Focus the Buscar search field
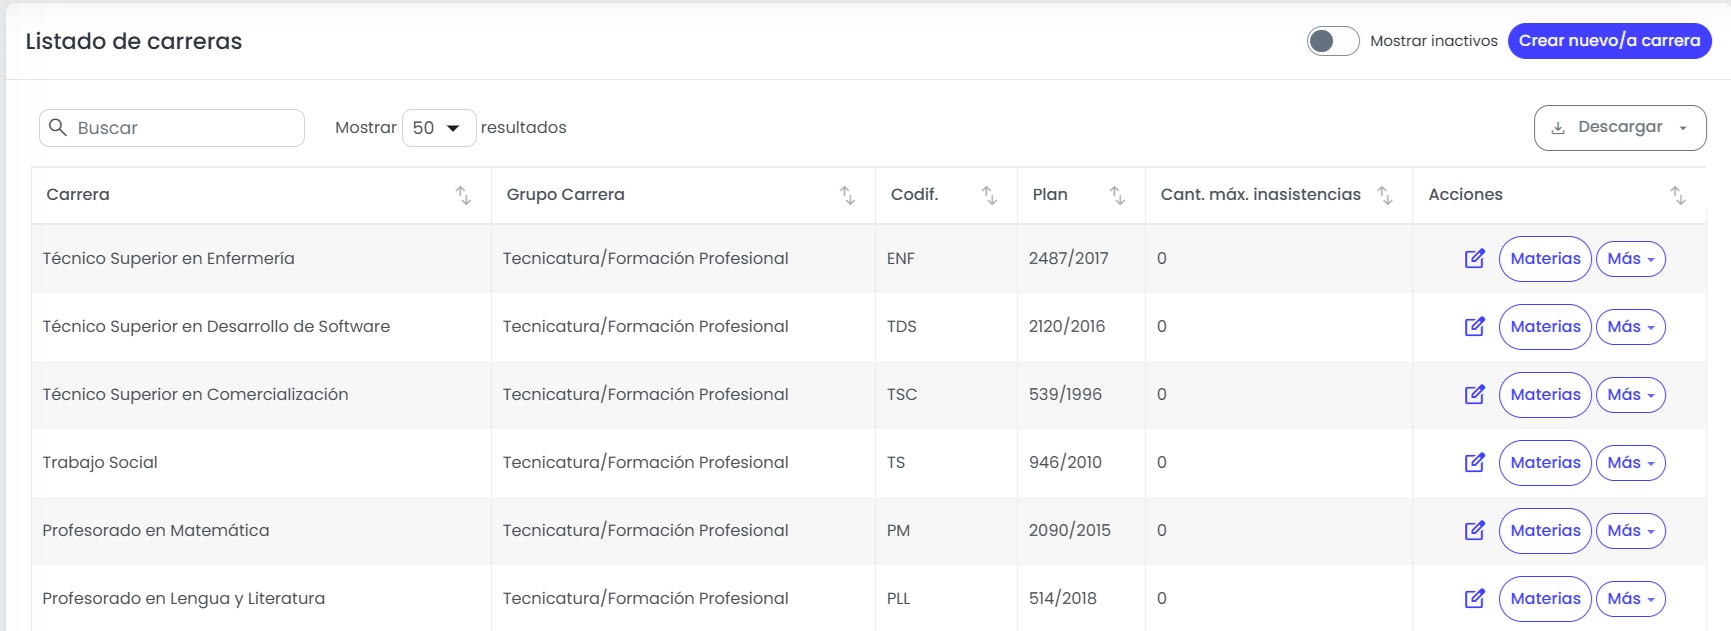Screen dimensions: 1731x631 (x=172, y=128)
